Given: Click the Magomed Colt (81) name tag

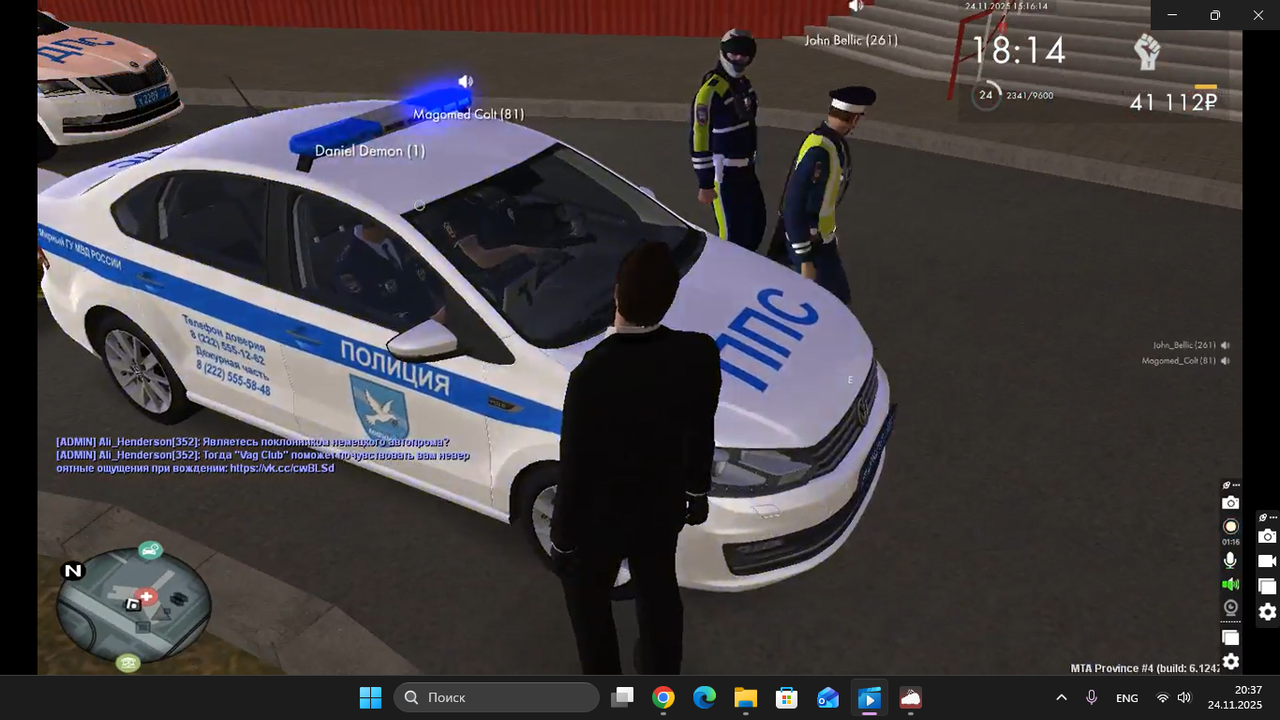Looking at the screenshot, I should [x=468, y=114].
